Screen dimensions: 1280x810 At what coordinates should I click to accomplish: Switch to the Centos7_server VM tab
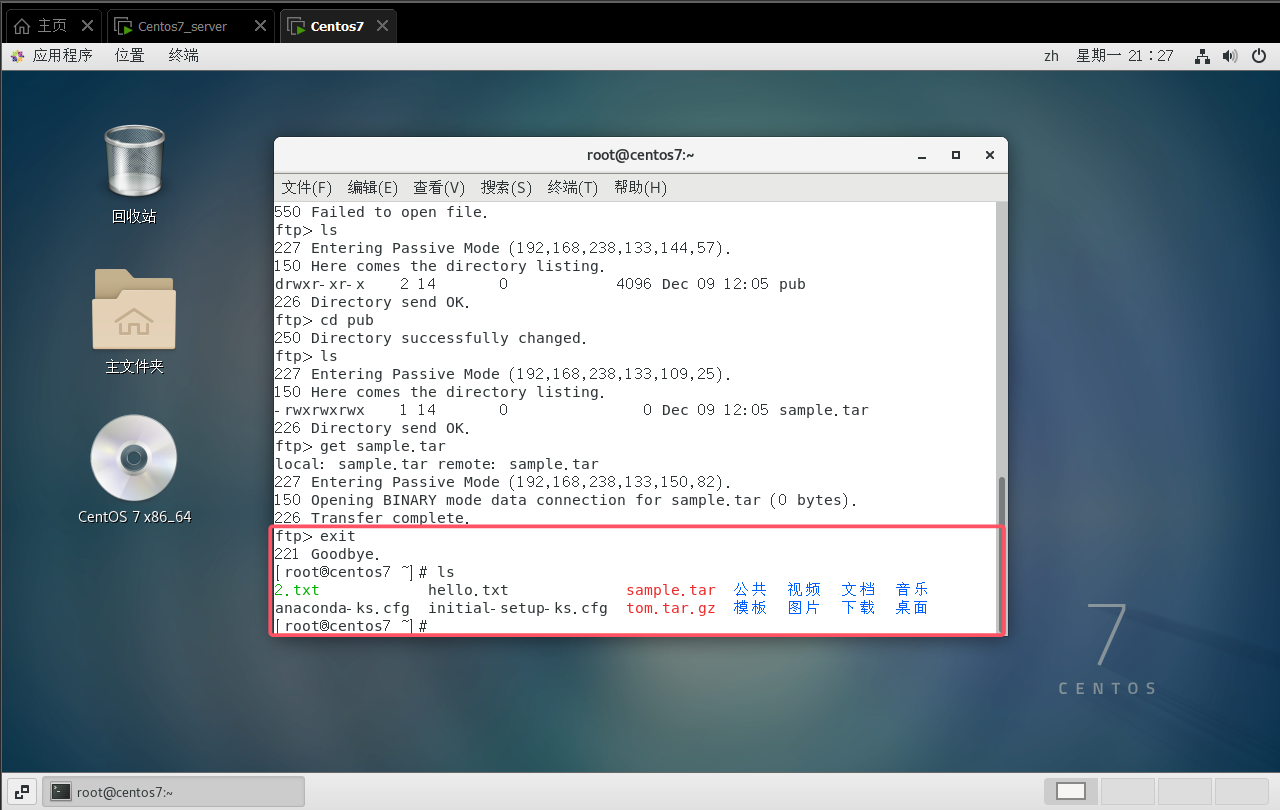pos(182,26)
